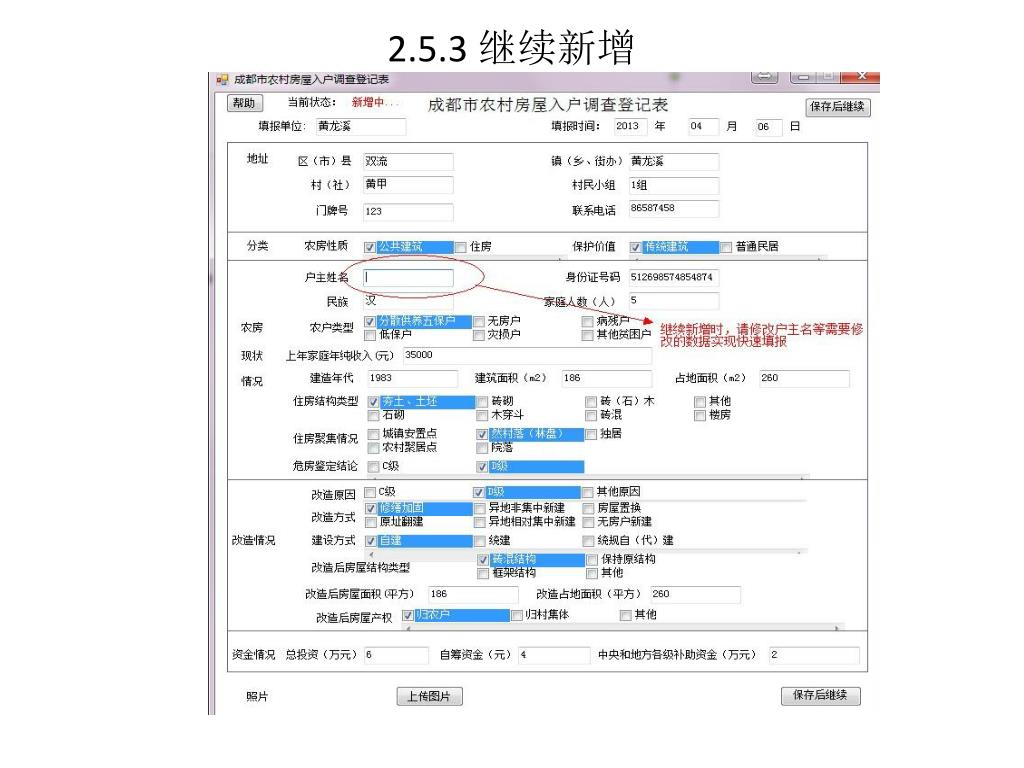Click the empty 户主姓名 field

[x=409, y=278]
